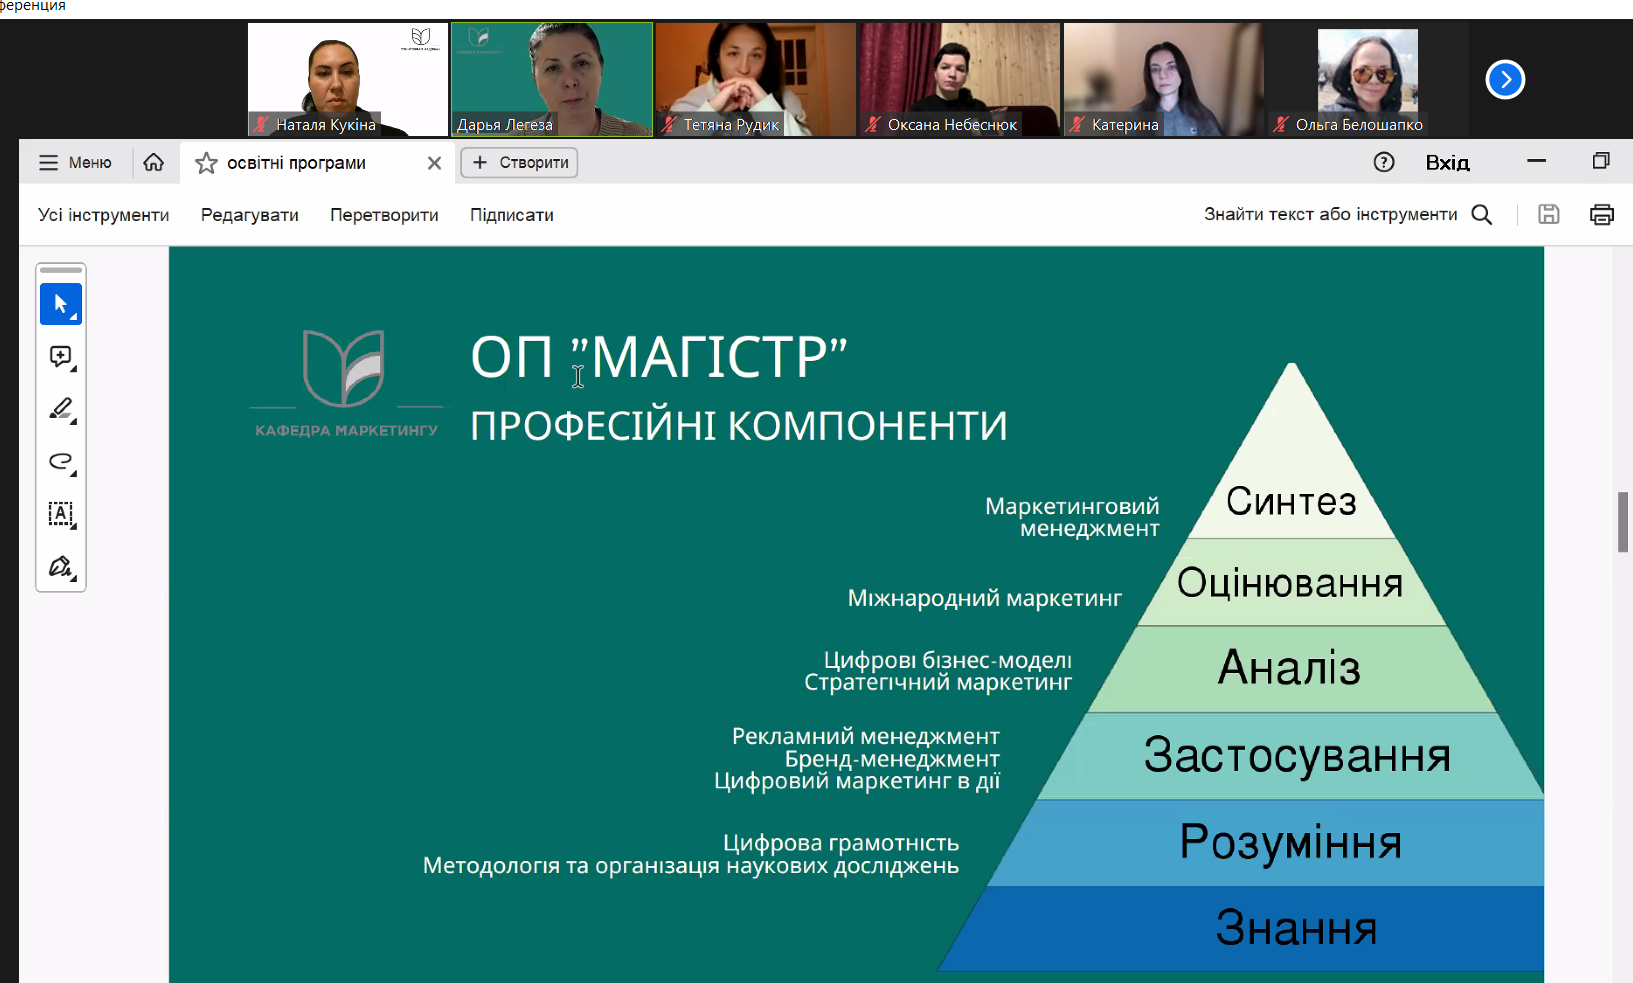
Task: Select Катерина video thumbnail
Action: (1164, 79)
